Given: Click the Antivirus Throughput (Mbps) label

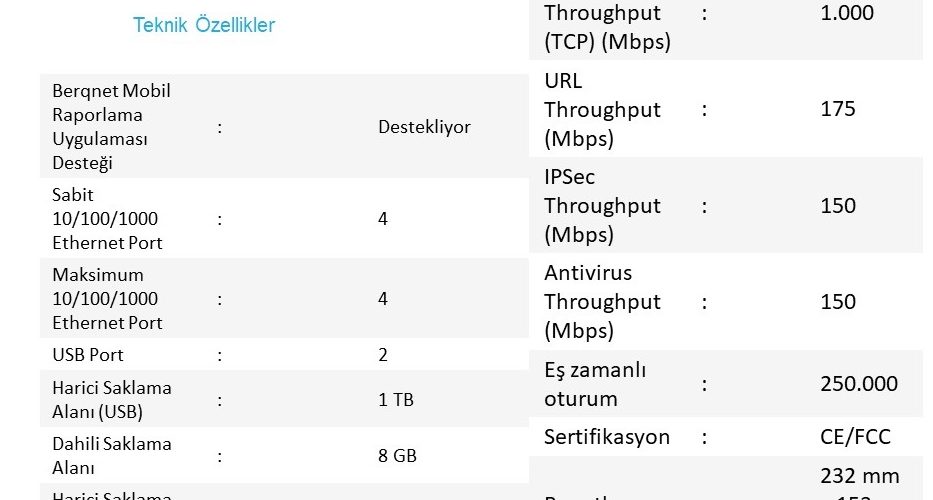Looking at the screenshot, I should (602, 302).
